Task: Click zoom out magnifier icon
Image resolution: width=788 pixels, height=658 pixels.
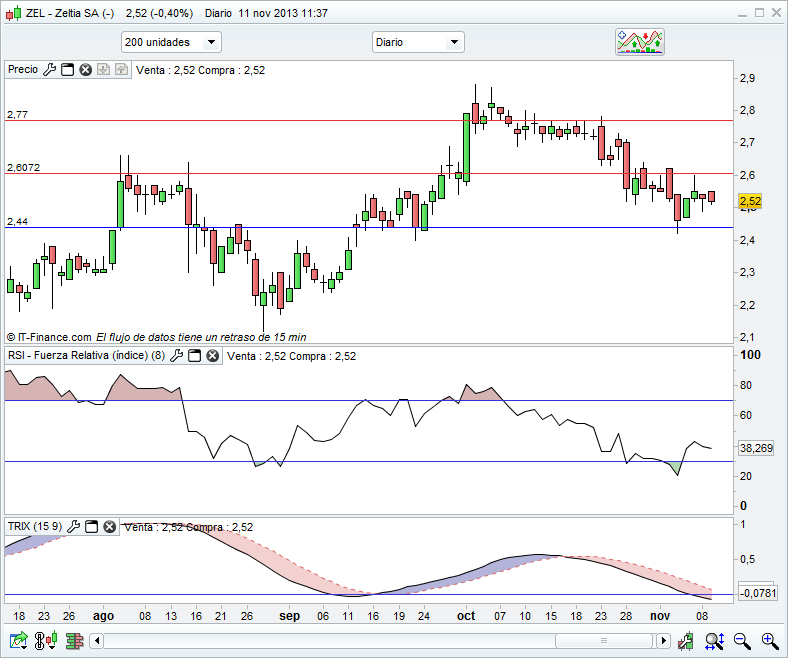Action: [x=741, y=640]
